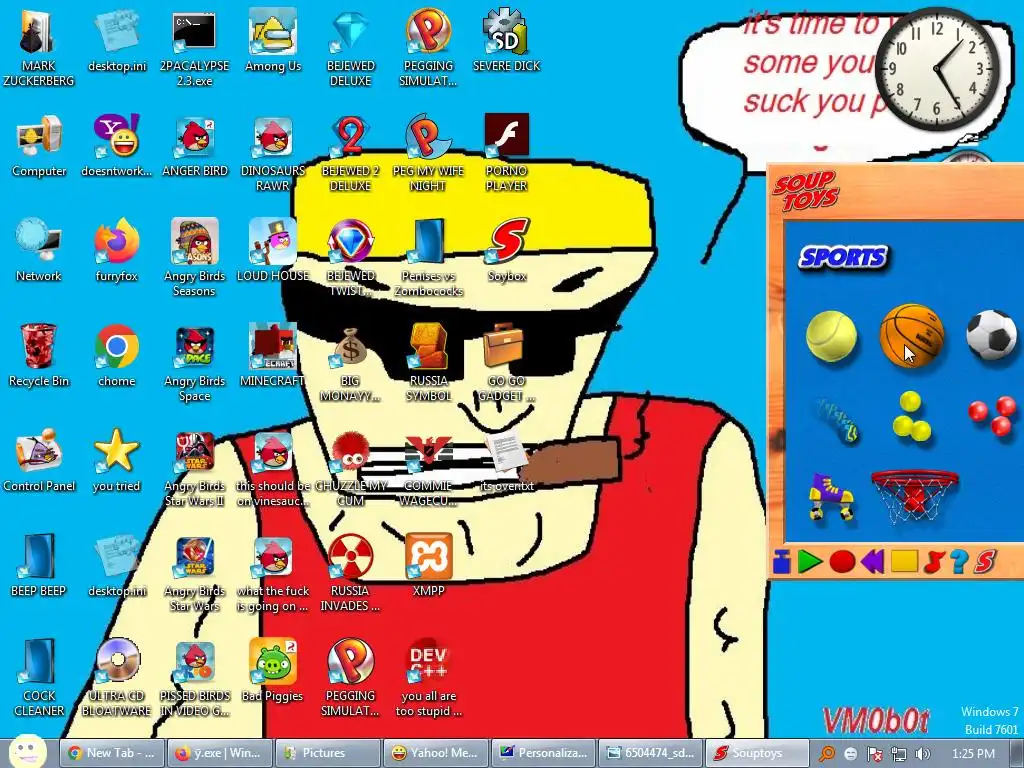Select the red balls cluster toy

coord(992,415)
